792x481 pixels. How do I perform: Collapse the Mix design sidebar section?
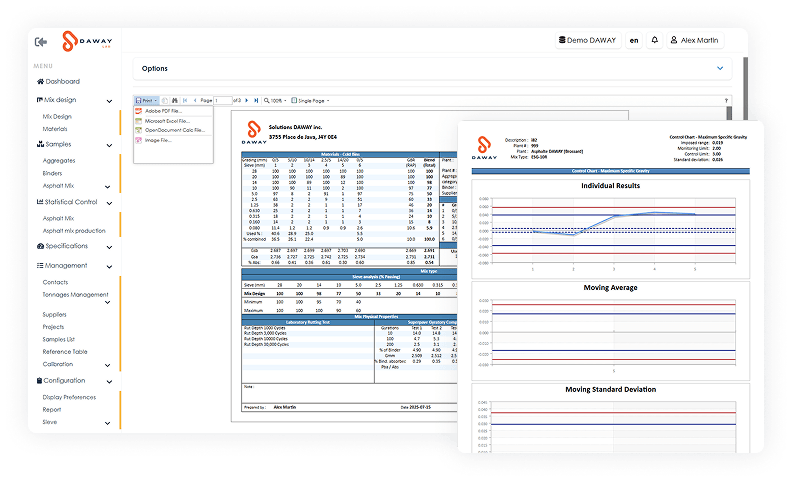point(108,100)
